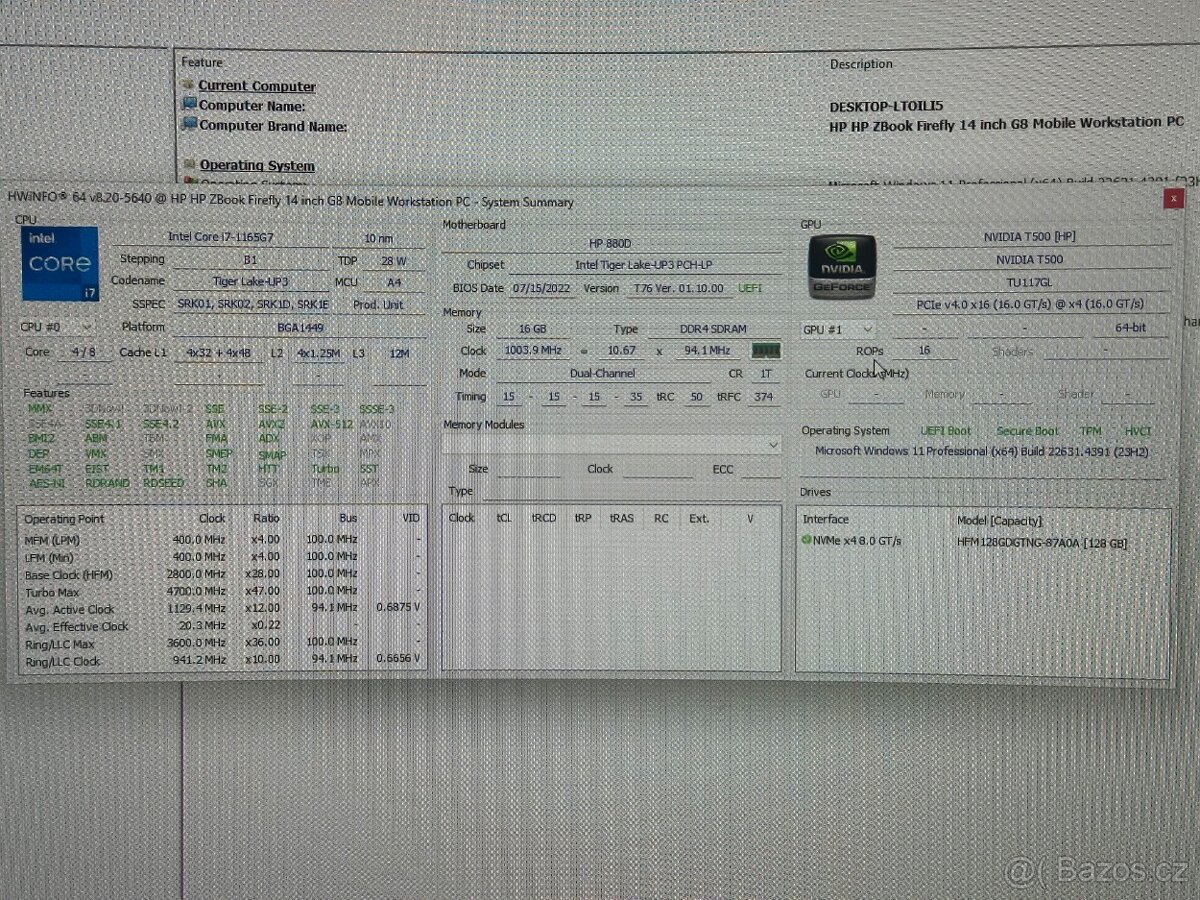Click the icon beside Computer Name
This screenshot has height=900, width=1200.
tap(188, 106)
